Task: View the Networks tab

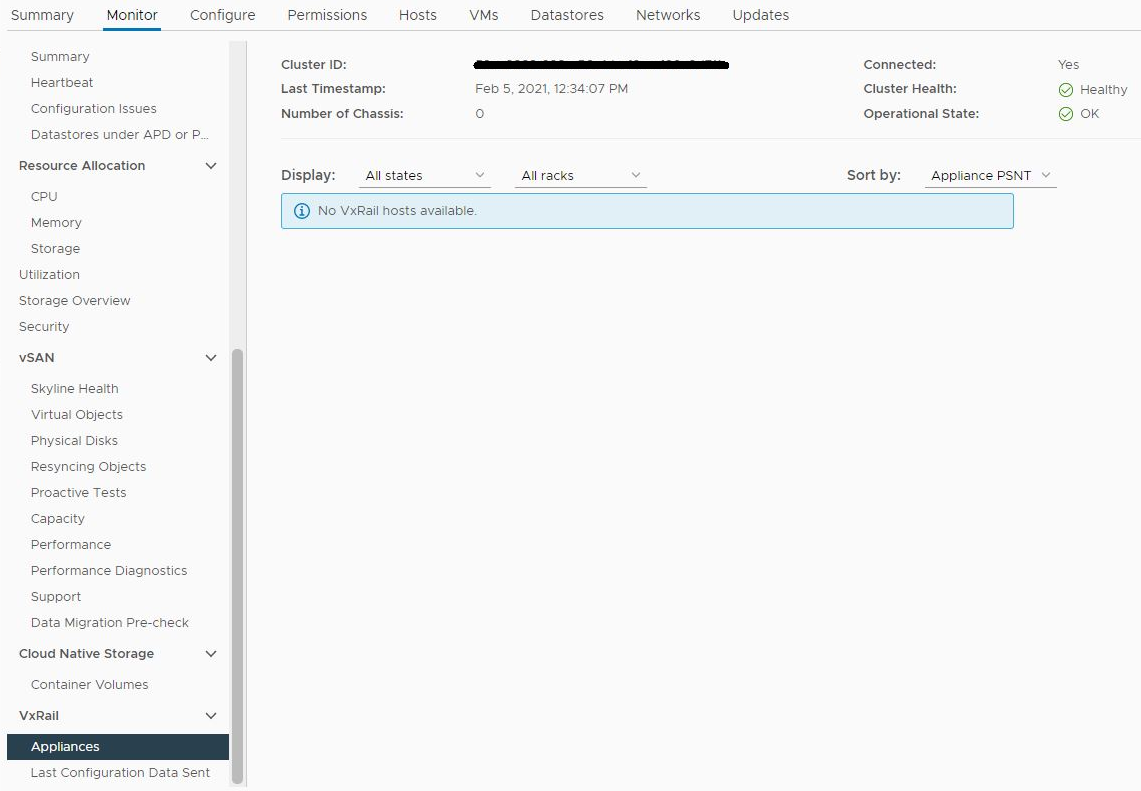Action: click(x=668, y=15)
